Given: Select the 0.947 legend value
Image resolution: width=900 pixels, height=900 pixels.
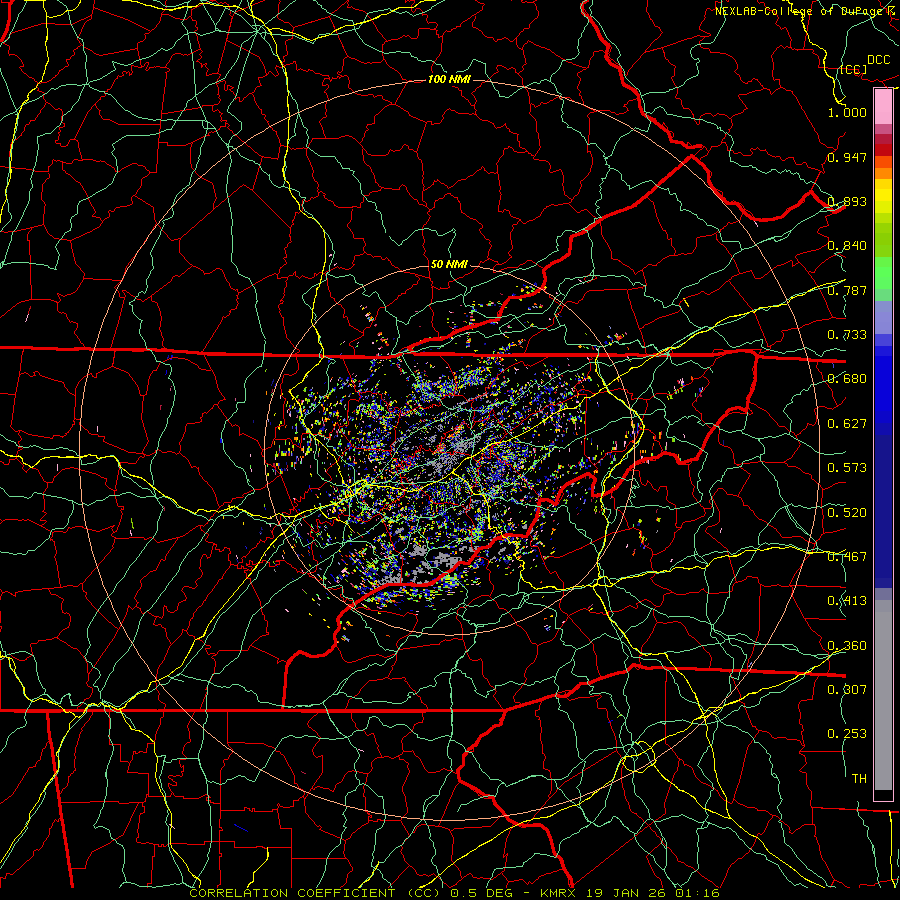Looking at the screenshot, I should pos(847,157).
